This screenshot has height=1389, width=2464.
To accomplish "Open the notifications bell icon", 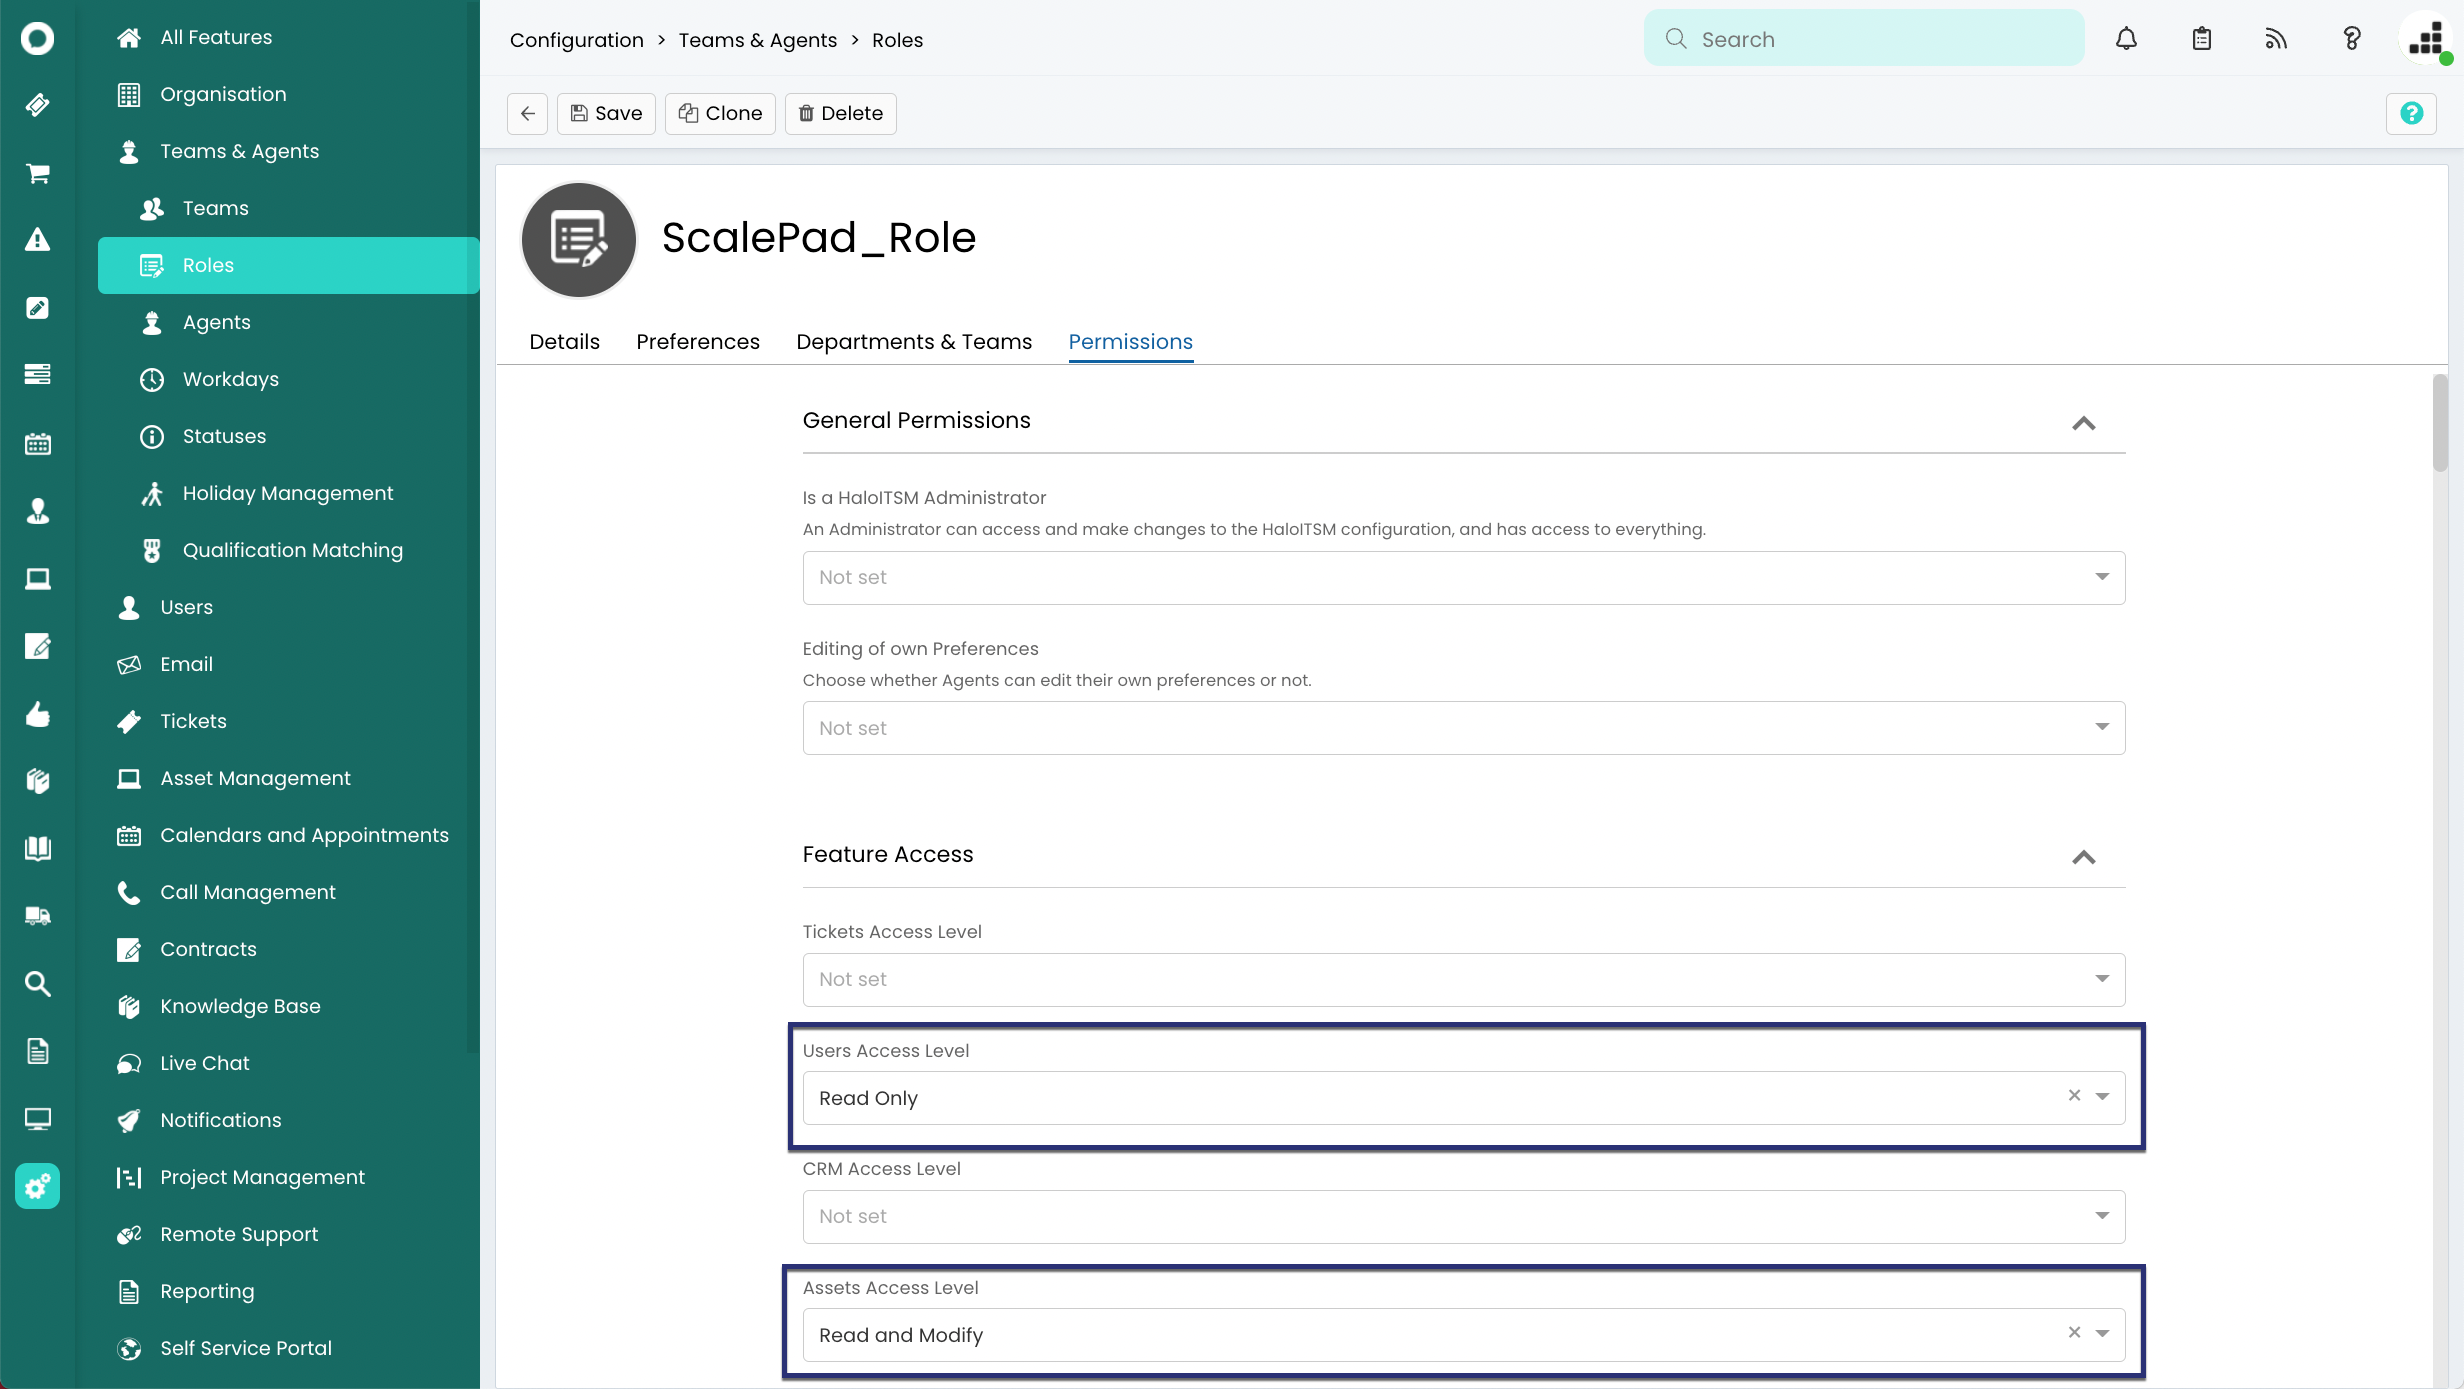I will [2126, 39].
